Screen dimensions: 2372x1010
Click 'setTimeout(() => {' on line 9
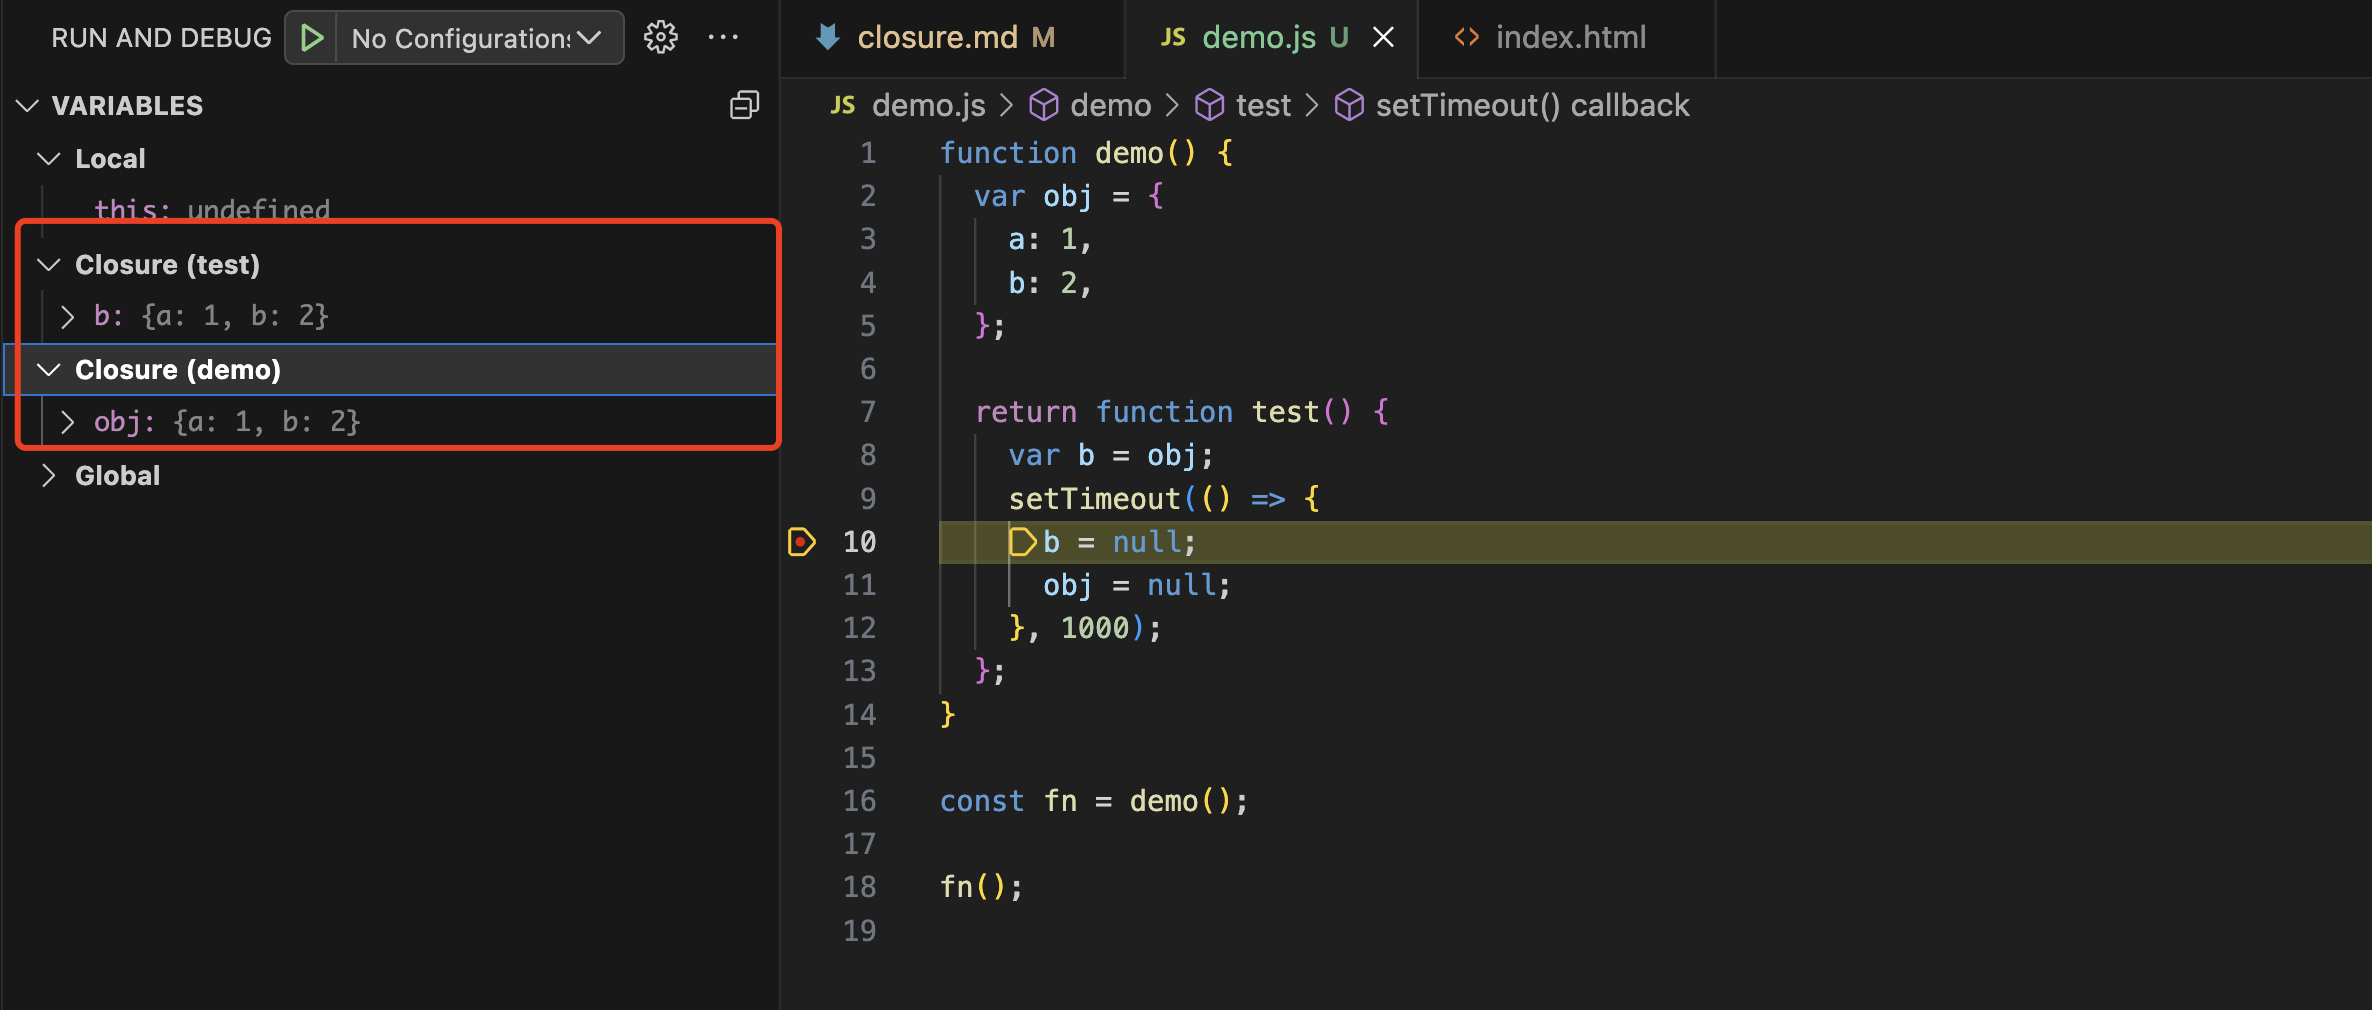coord(1164,498)
